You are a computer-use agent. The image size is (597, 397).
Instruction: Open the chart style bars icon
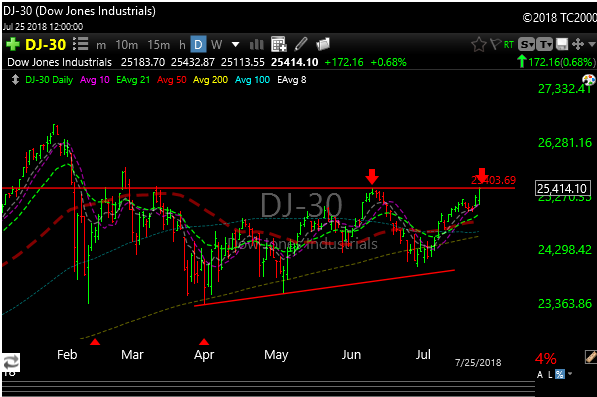[x=257, y=45]
